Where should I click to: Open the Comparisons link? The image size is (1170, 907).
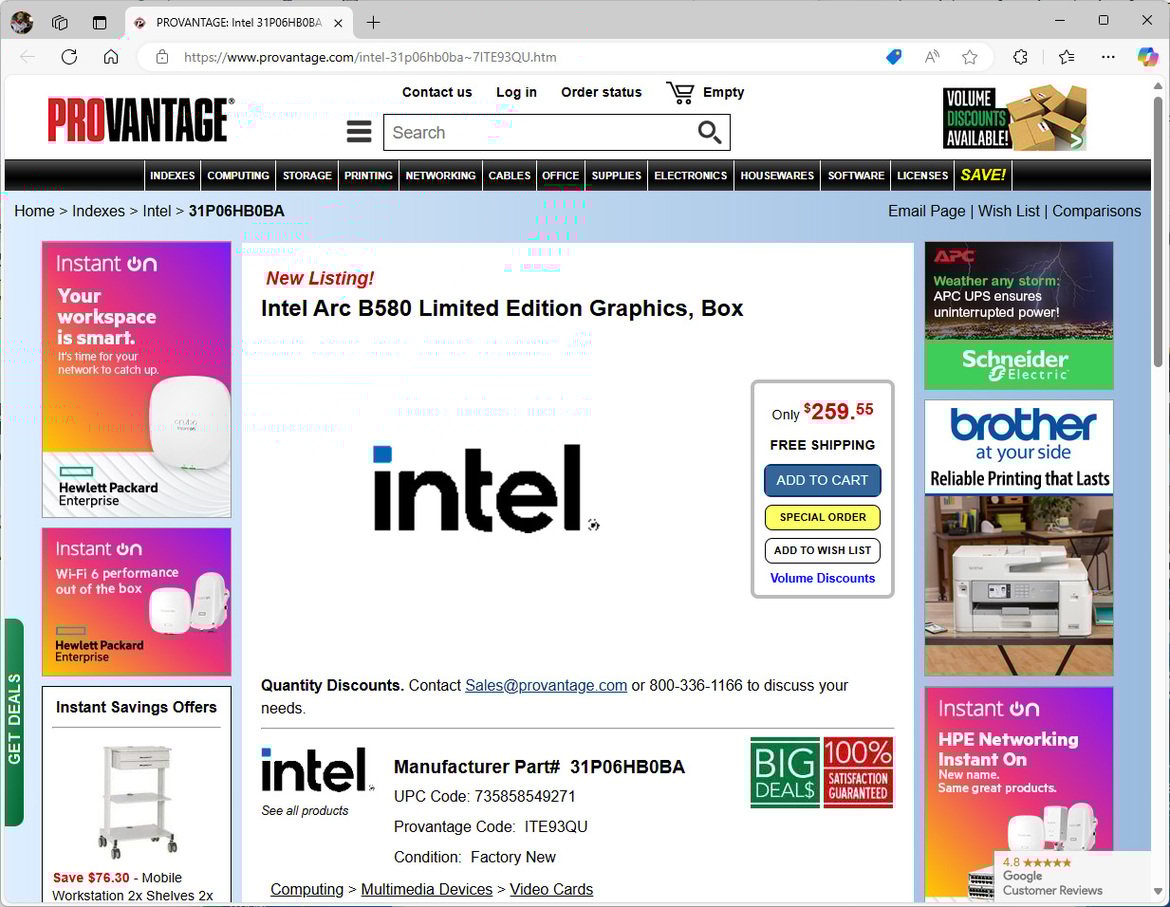pyautogui.click(x=1096, y=211)
